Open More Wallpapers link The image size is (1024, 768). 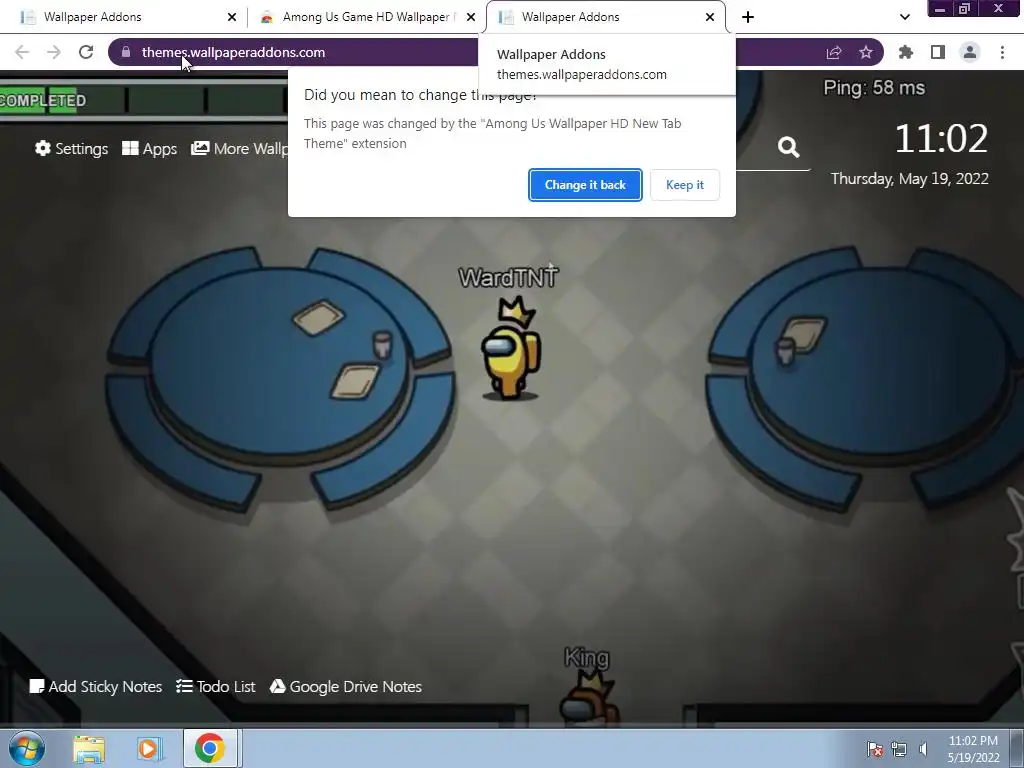pyautogui.click(x=239, y=148)
